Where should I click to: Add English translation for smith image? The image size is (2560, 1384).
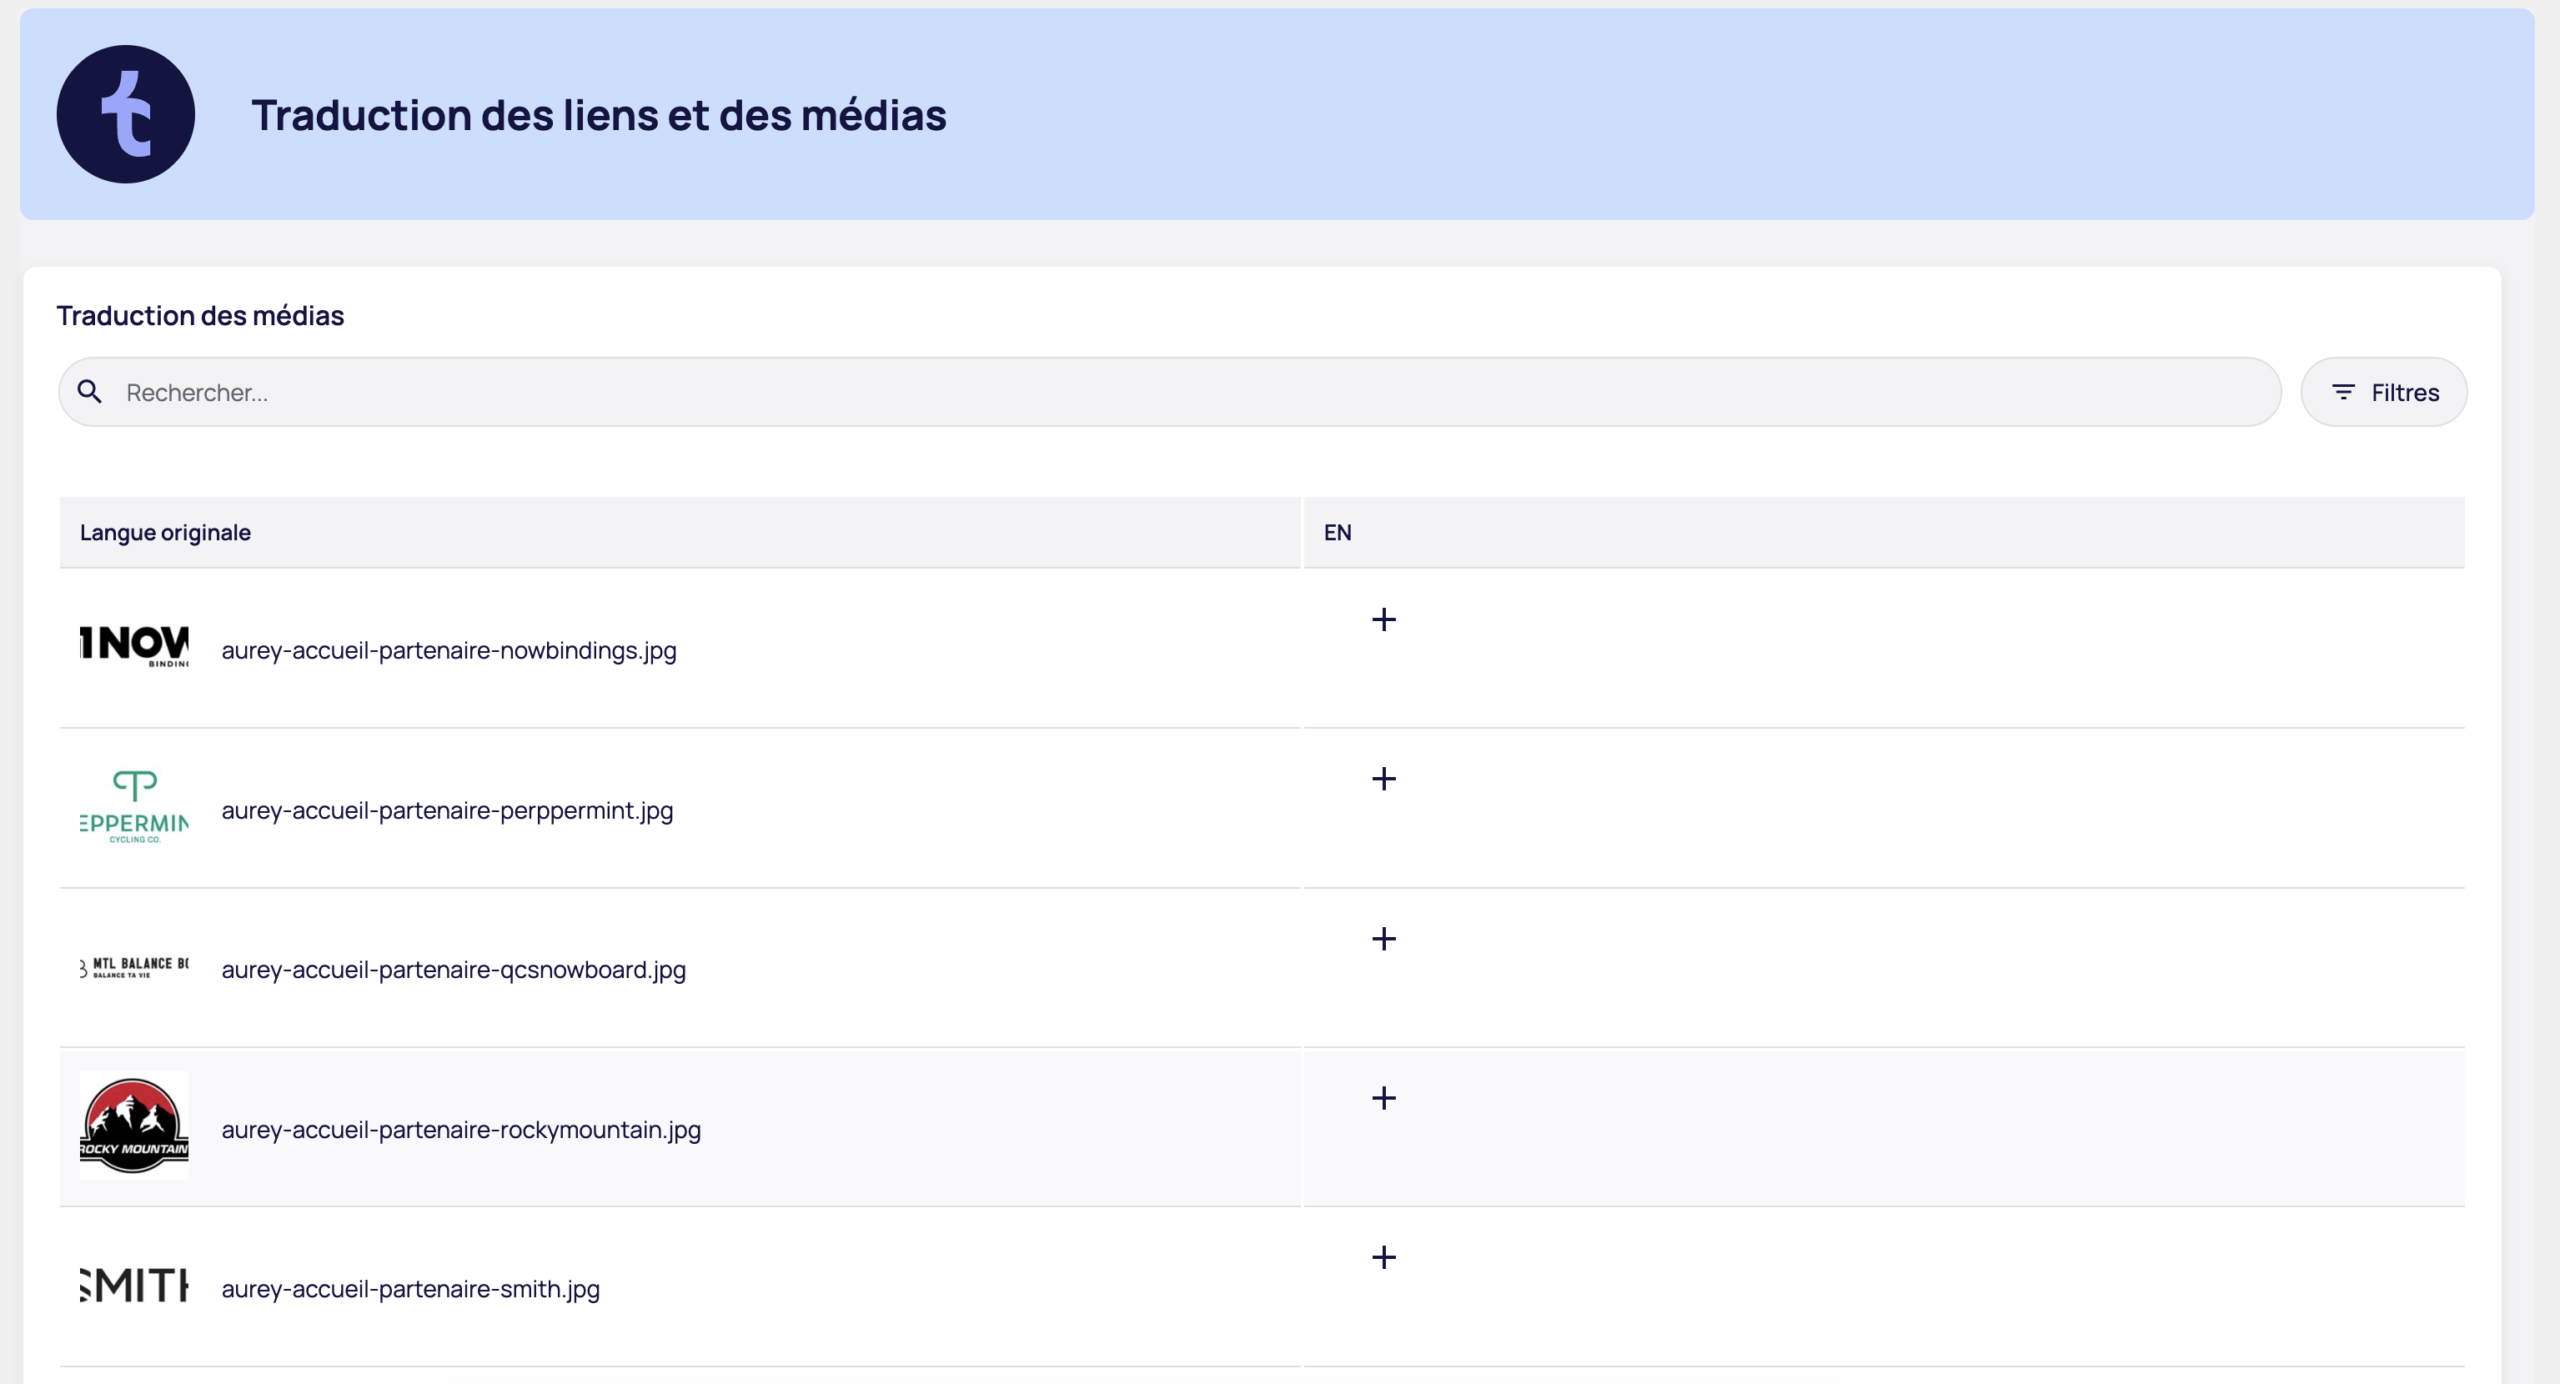point(1384,1258)
